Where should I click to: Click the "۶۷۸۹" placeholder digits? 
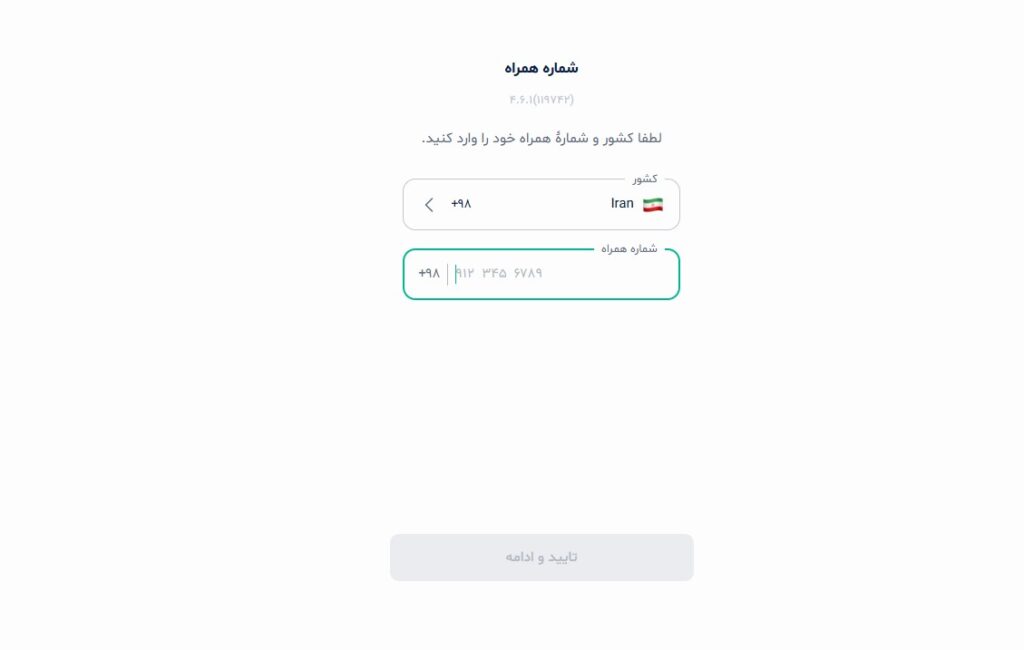[x=528, y=273]
